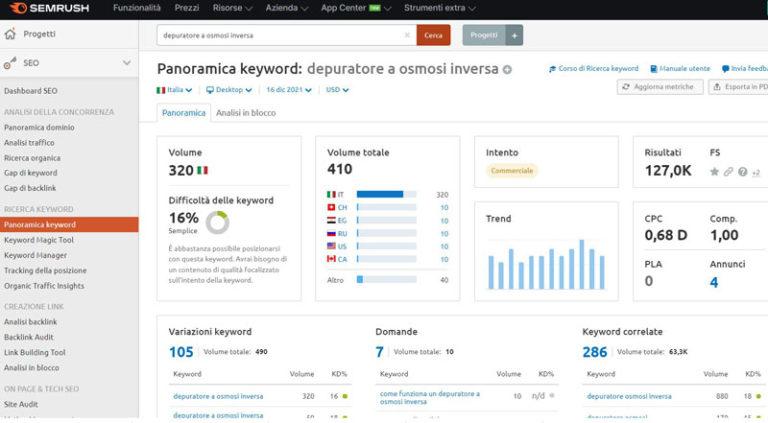768x423 pixels.
Task: Switch to the Panoramica tab
Action: [184, 113]
